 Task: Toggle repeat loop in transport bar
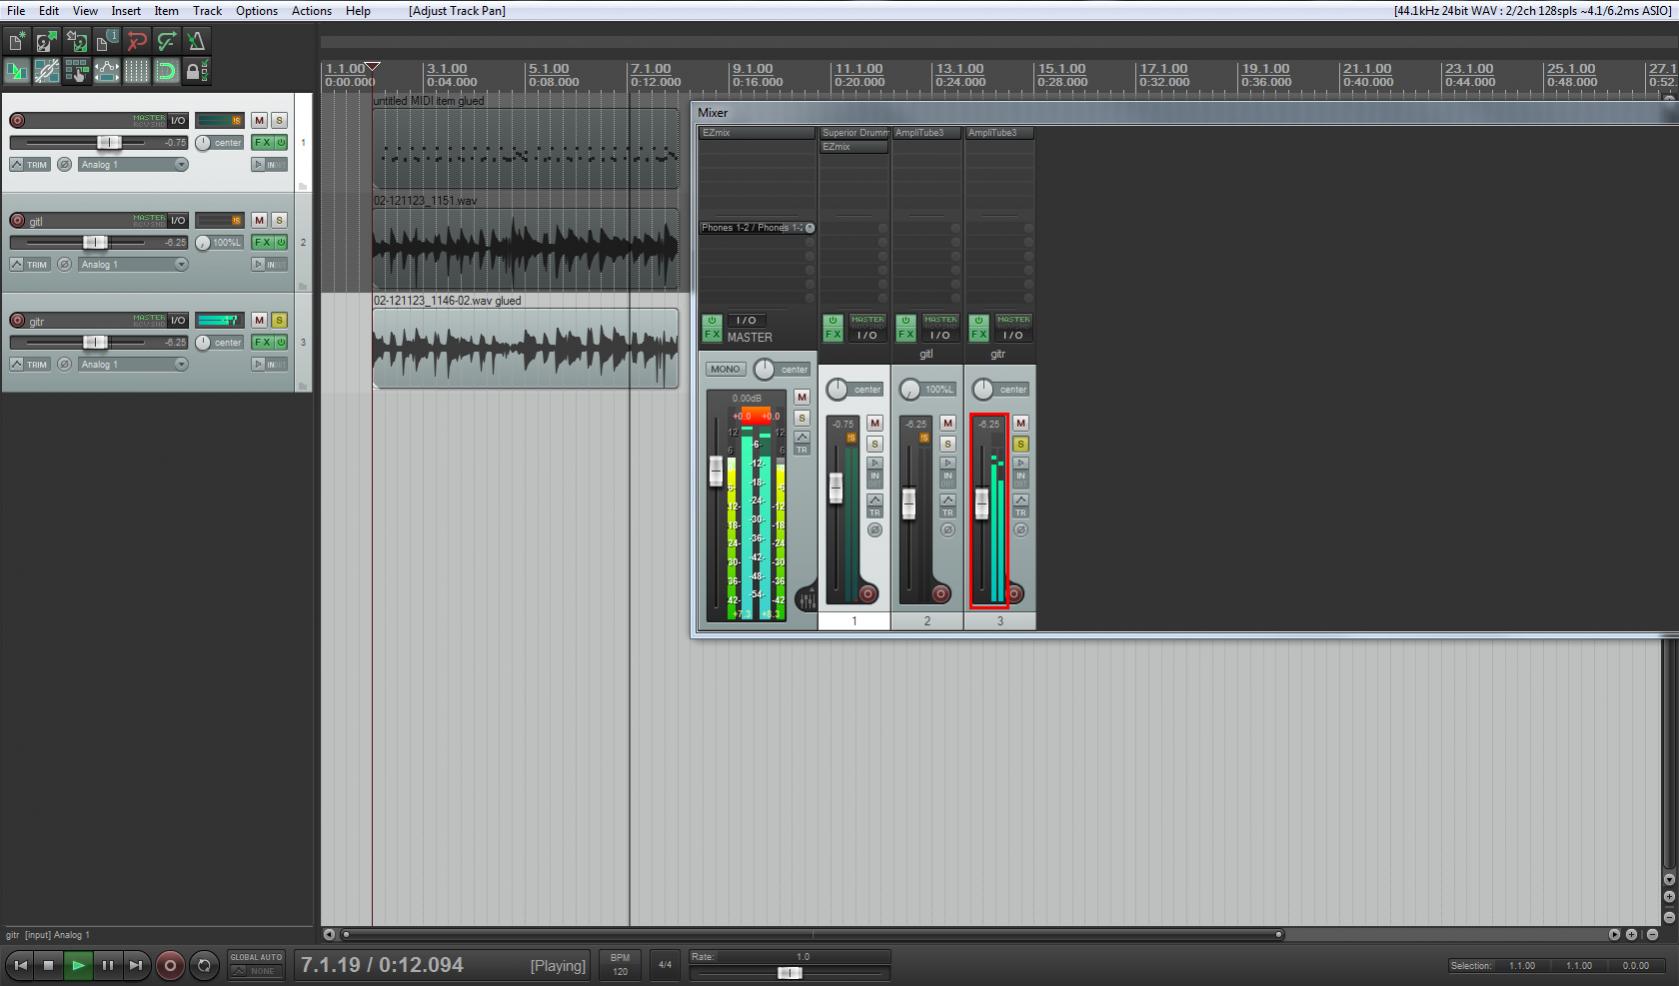[x=204, y=965]
